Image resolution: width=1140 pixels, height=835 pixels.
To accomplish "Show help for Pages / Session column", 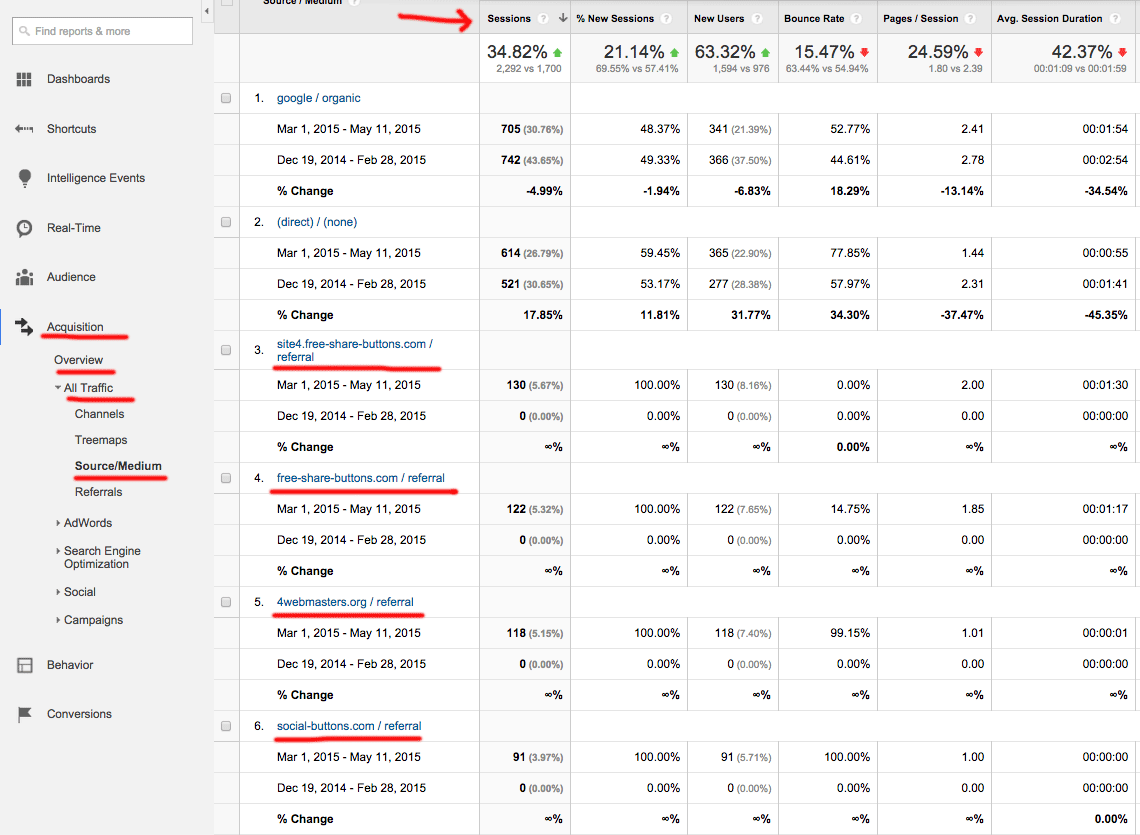I will pyautogui.click(x=971, y=19).
